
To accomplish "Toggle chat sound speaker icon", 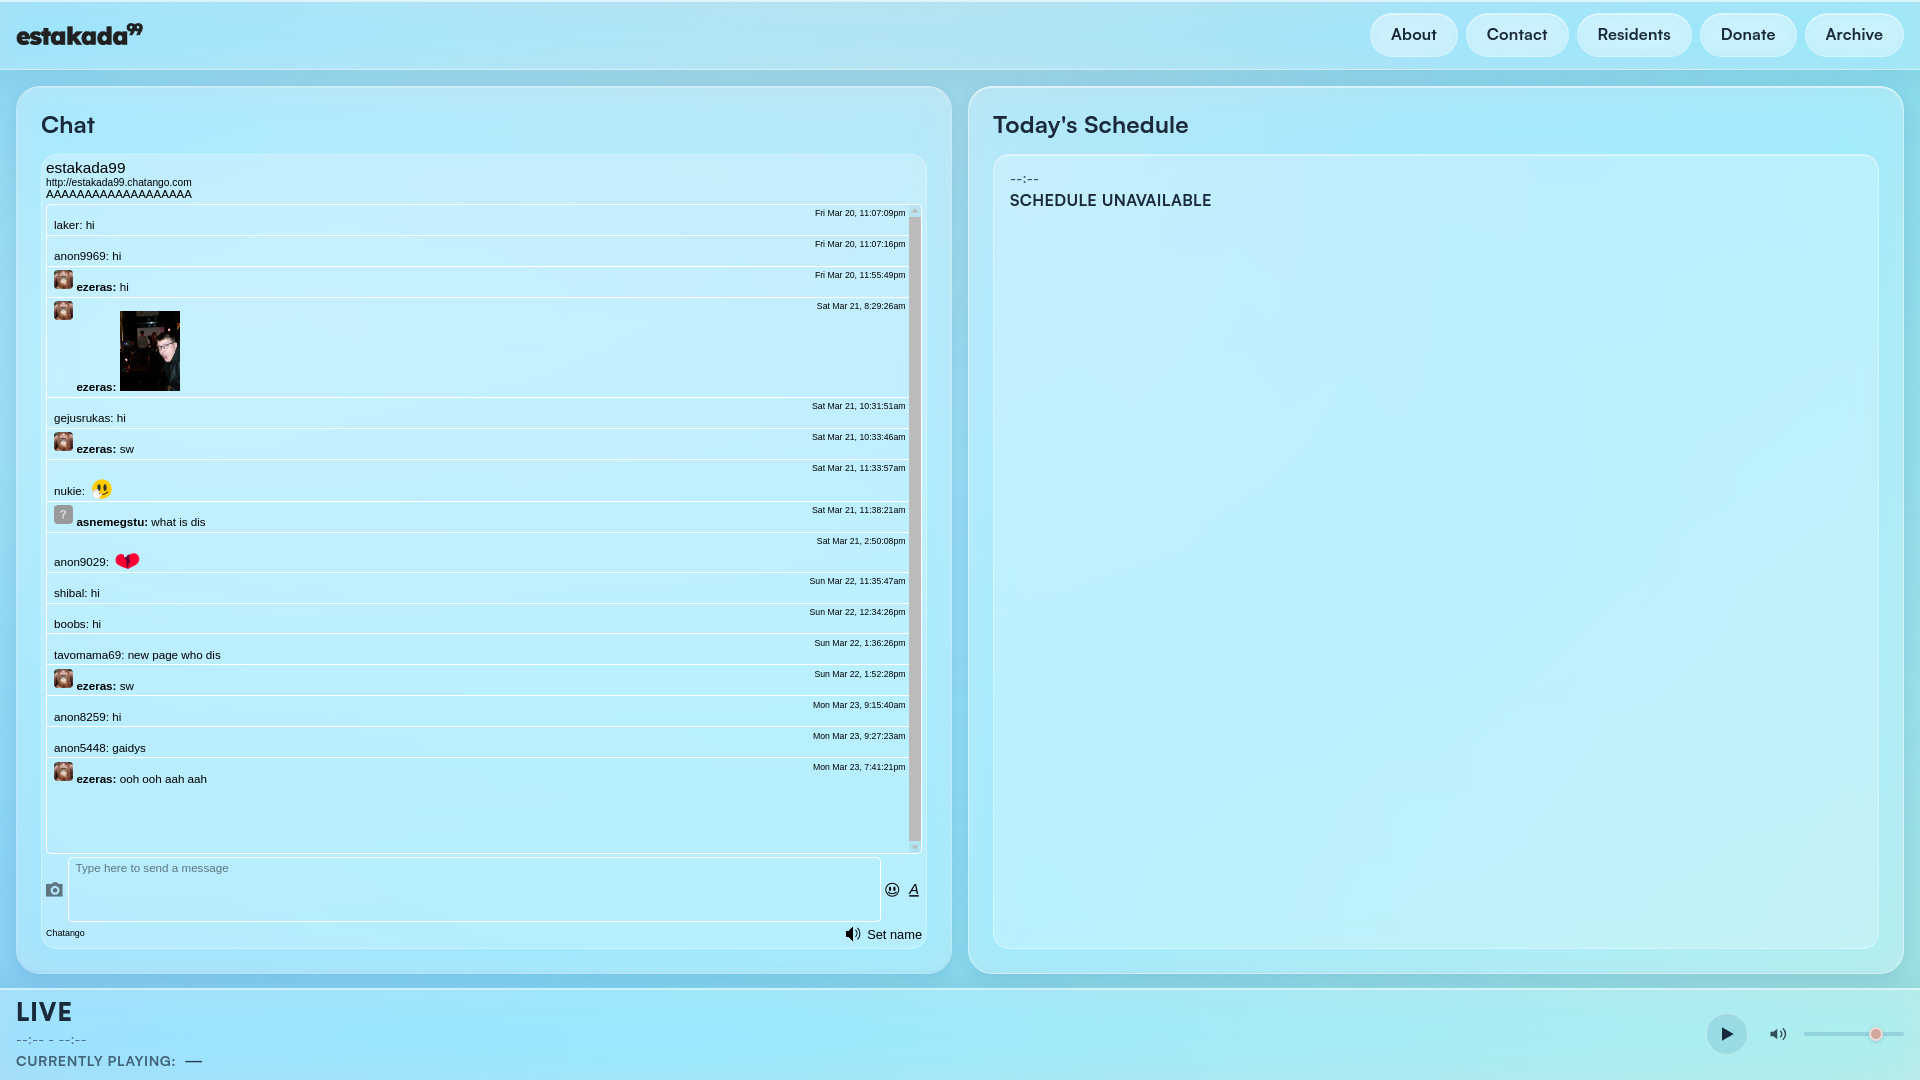I will point(853,934).
